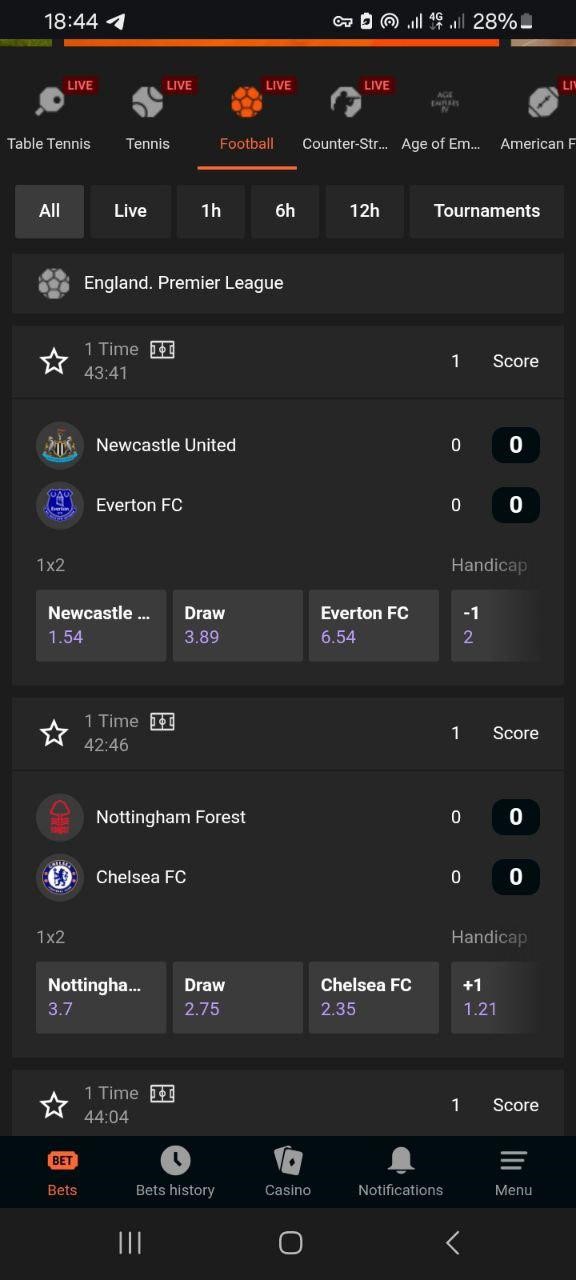Viewport: 576px width, 1280px height.
Task: Open the football pitch view for Nottingham match
Action: pos(162,721)
